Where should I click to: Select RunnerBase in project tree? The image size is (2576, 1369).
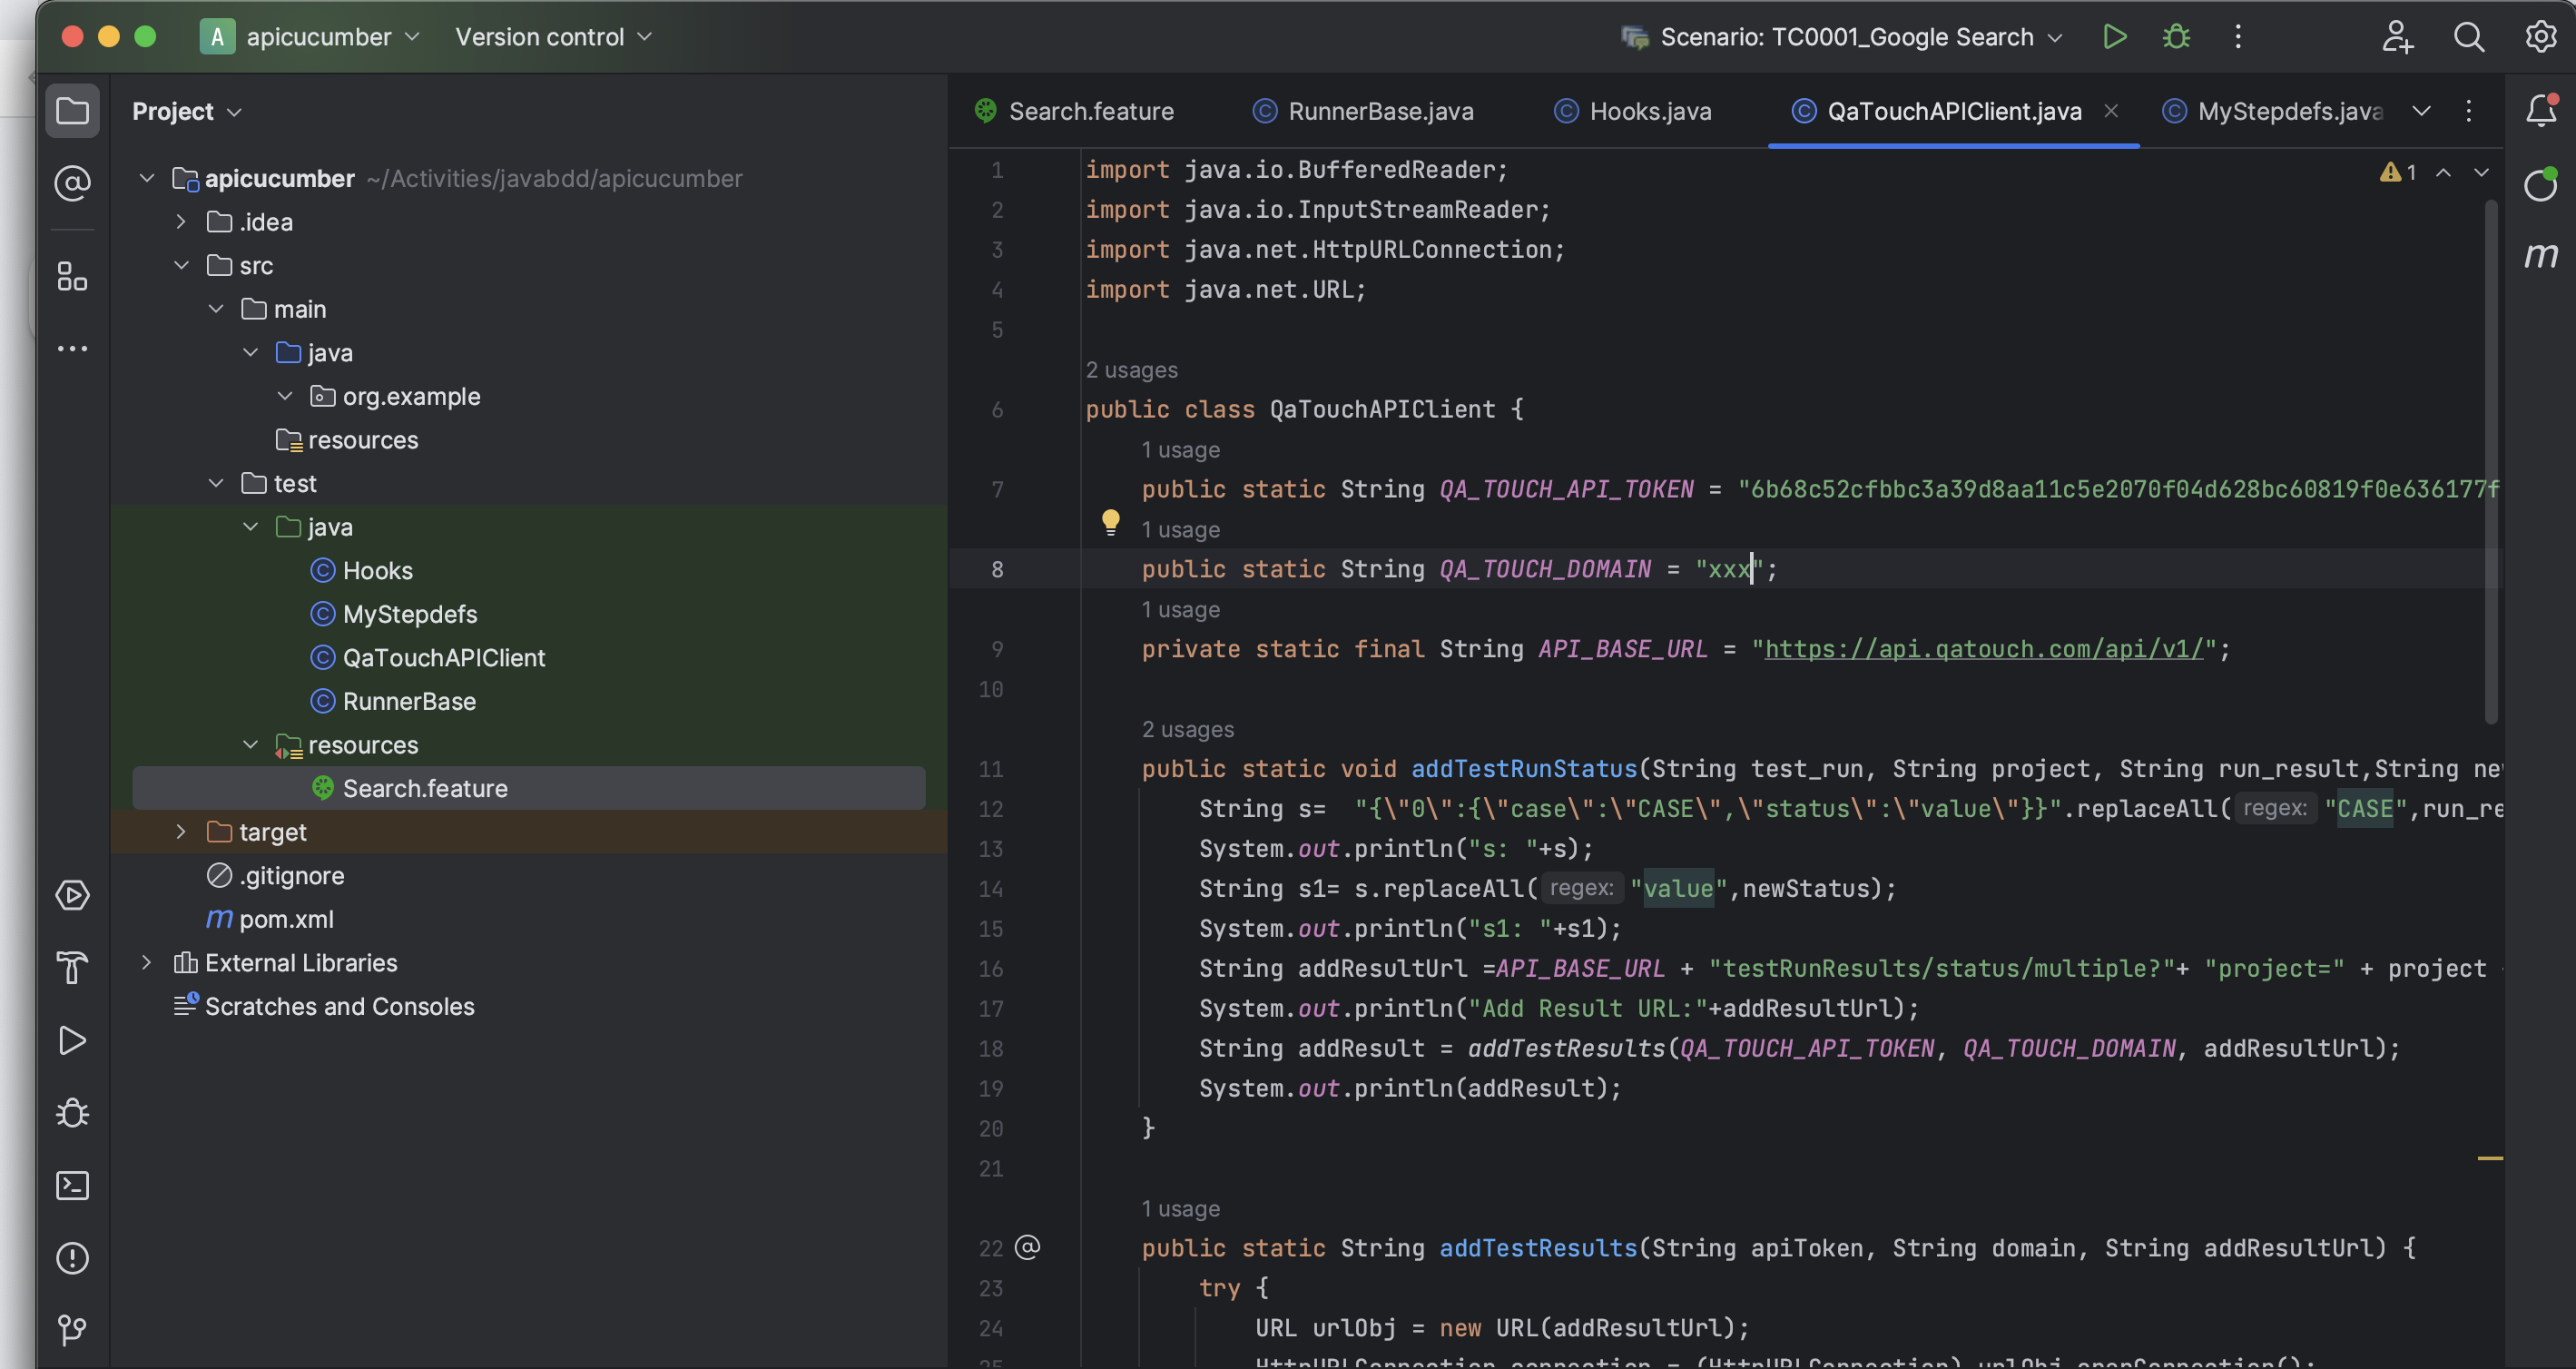[392, 701]
